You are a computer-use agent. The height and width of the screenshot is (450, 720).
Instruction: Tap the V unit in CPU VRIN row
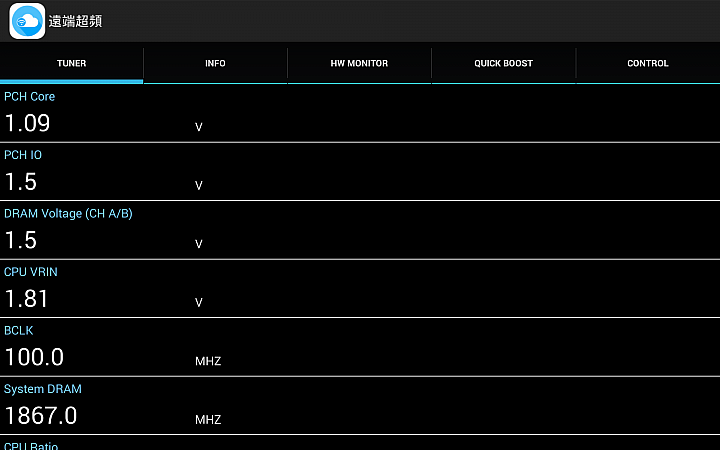(198, 303)
